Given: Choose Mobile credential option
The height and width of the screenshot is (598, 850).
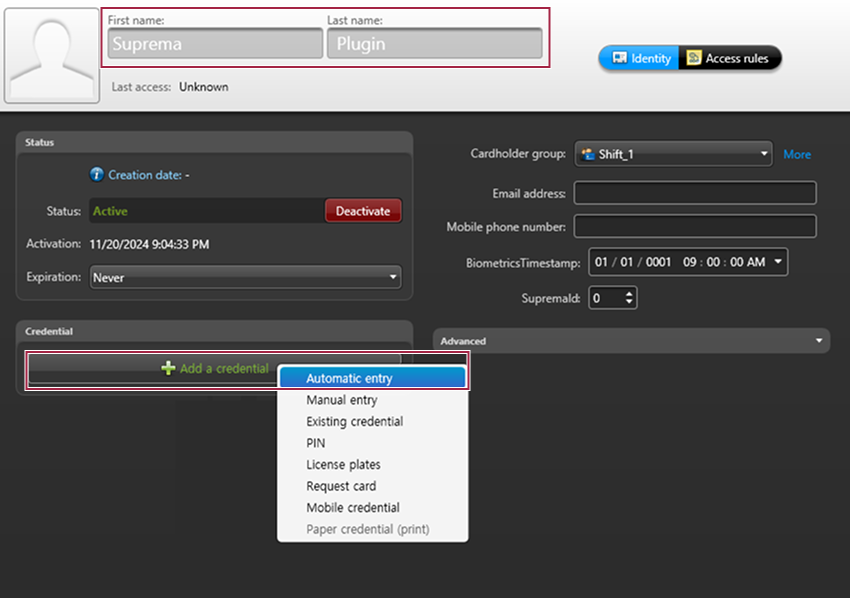Looking at the screenshot, I should click(352, 508).
